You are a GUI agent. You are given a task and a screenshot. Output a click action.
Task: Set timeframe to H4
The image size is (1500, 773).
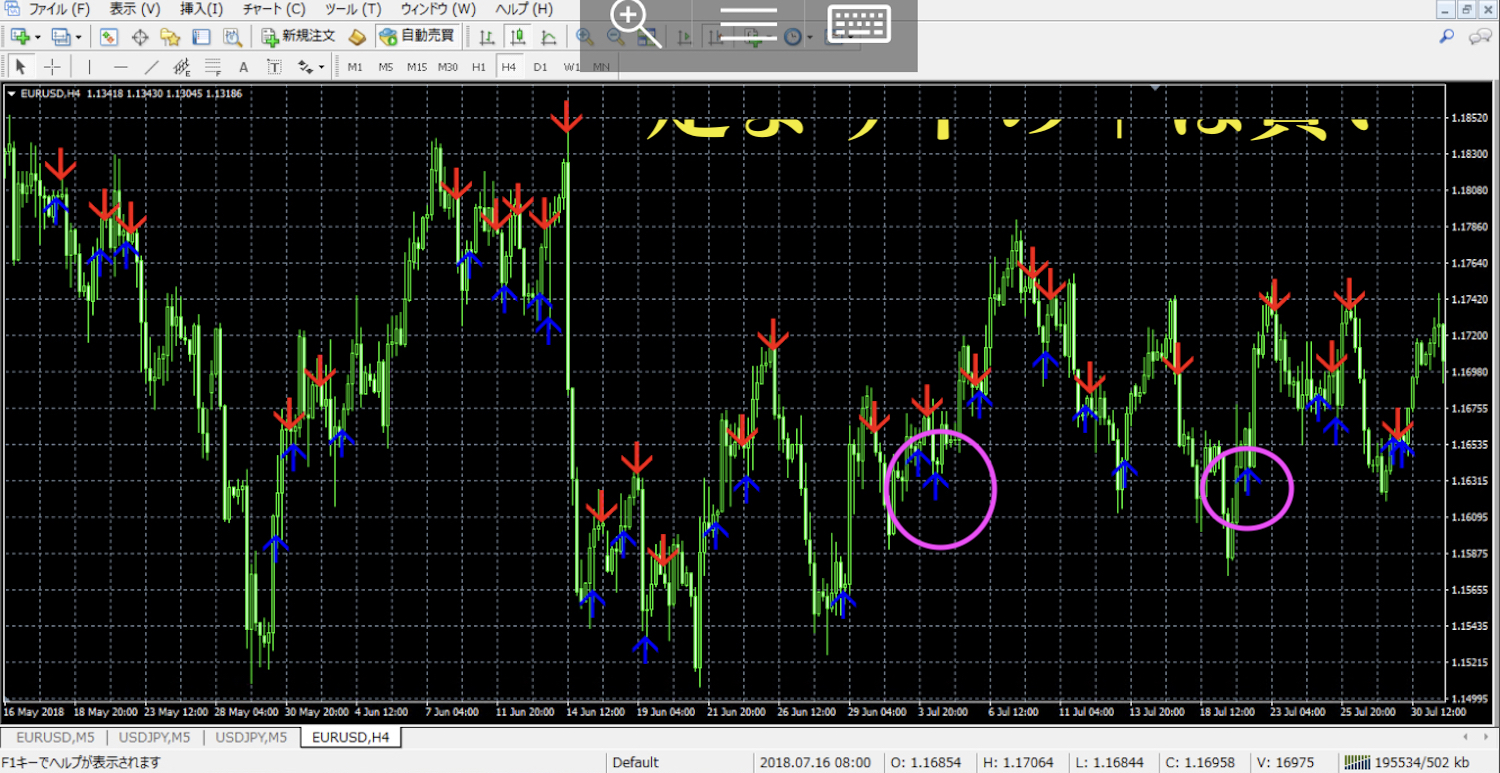click(x=509, y=67)
